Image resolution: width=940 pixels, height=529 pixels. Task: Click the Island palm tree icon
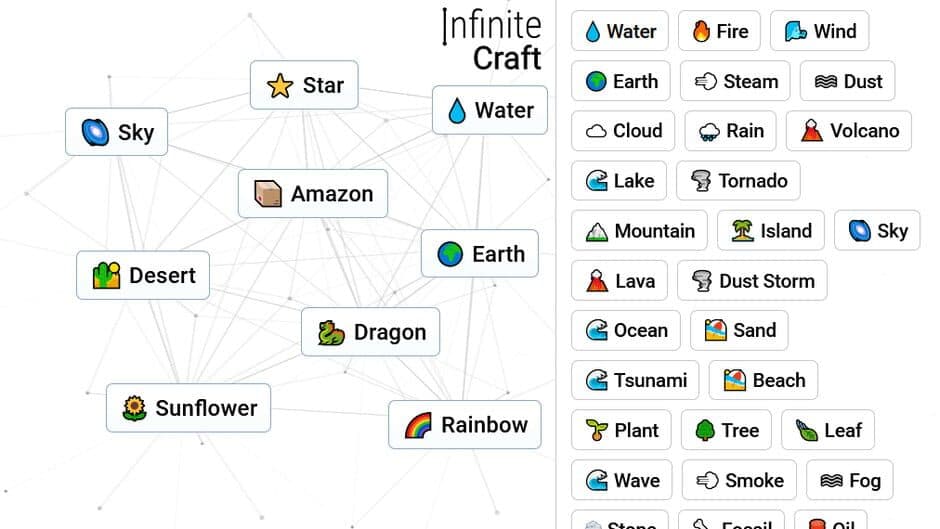click(742, 231)
